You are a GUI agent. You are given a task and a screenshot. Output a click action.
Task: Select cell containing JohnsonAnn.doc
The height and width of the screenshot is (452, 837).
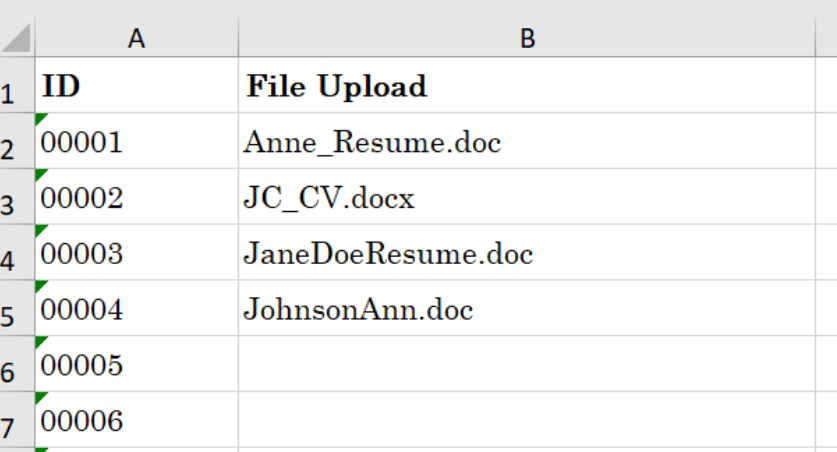tap(527, 308)
